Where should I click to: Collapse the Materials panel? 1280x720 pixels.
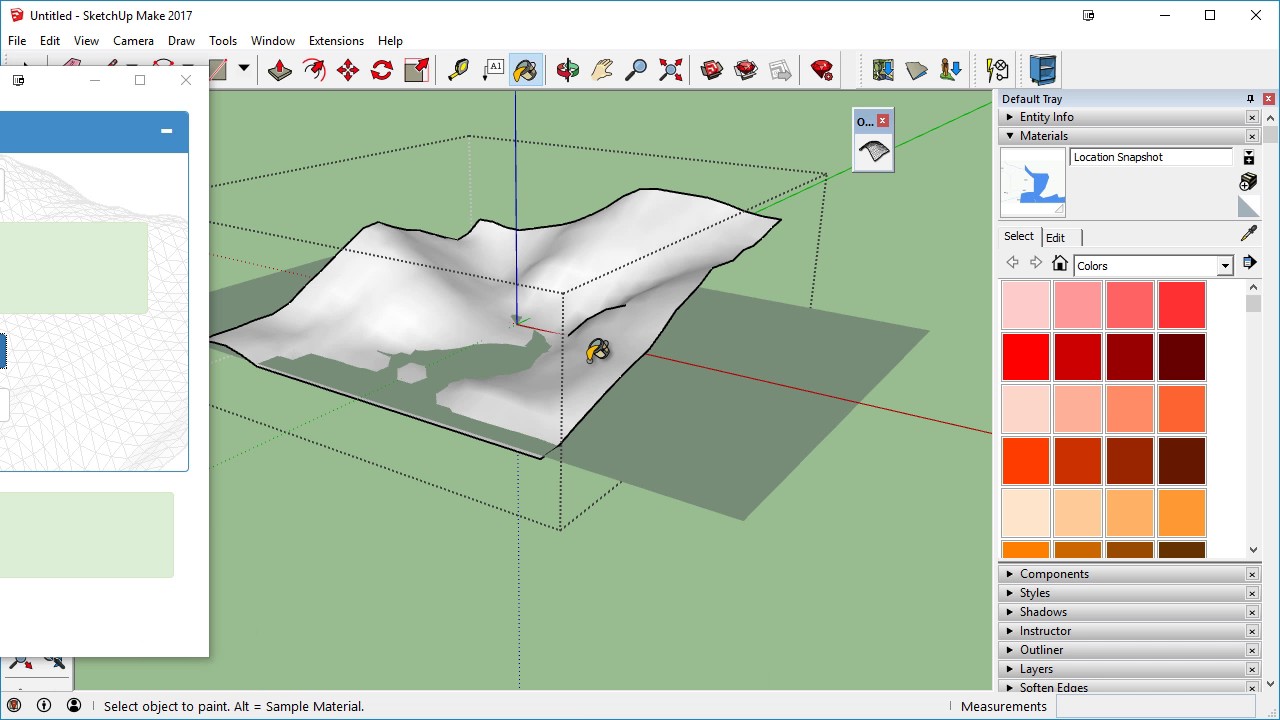(x=1125, y=136)
